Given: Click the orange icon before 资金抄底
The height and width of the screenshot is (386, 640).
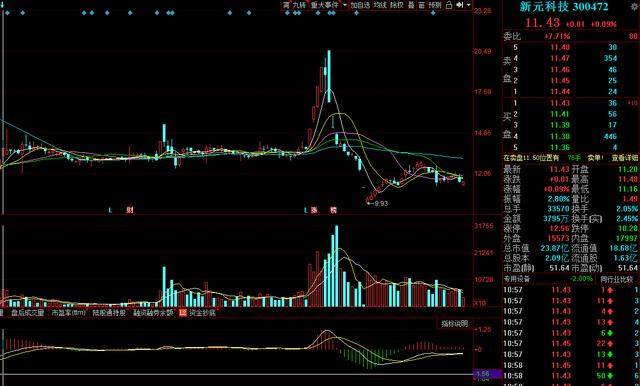Looking at the screenshot, I should point(182,313).
